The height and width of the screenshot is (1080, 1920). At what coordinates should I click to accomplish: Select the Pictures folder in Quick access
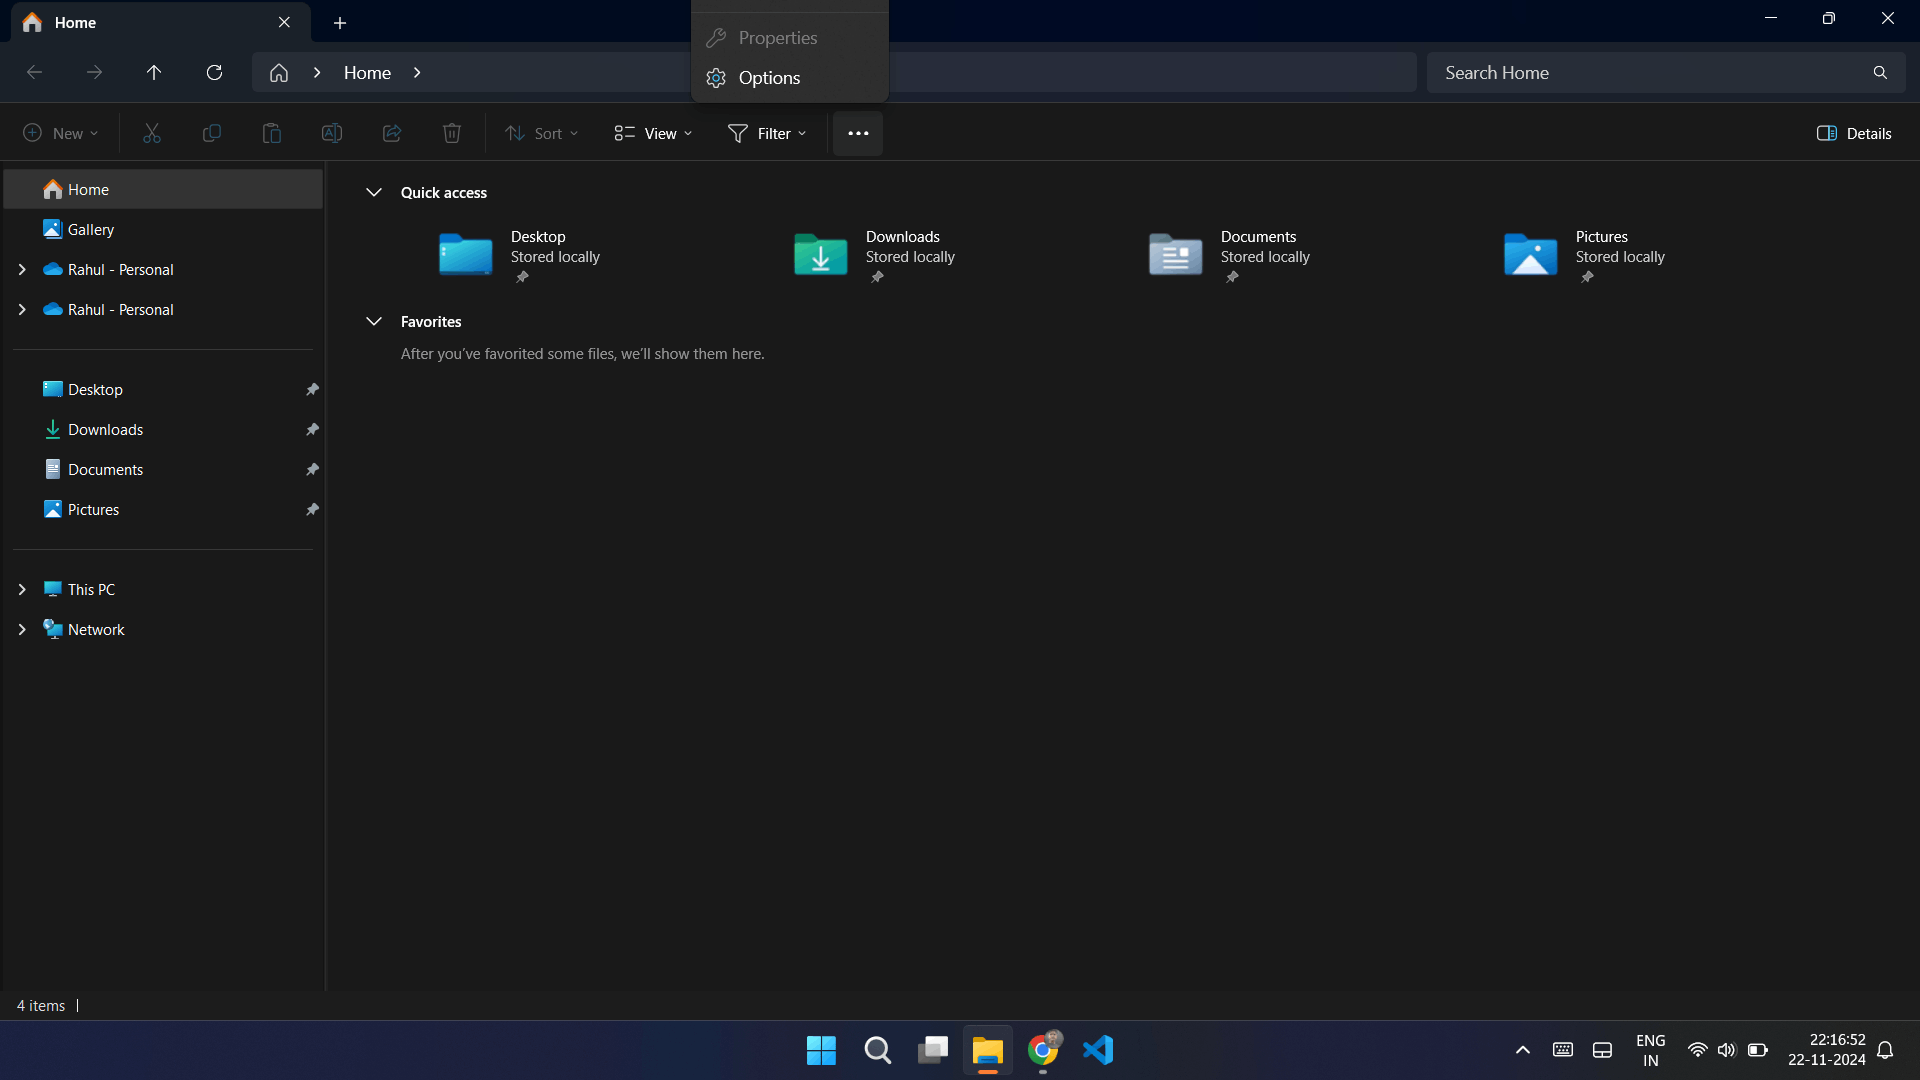coord(1585,256)
